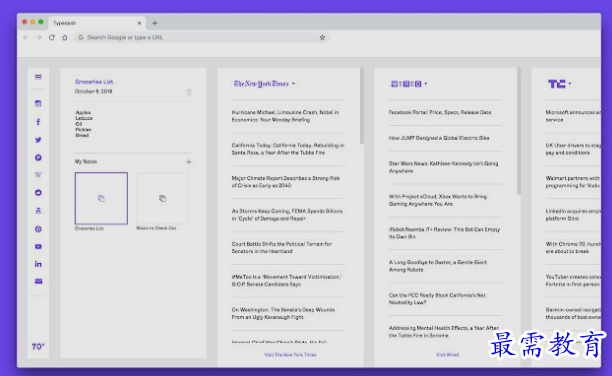This screenshot has height=376, width=612.
Task: Open the Messenger shortcut below the Twitter icon
Action: [x=38, y=158]
